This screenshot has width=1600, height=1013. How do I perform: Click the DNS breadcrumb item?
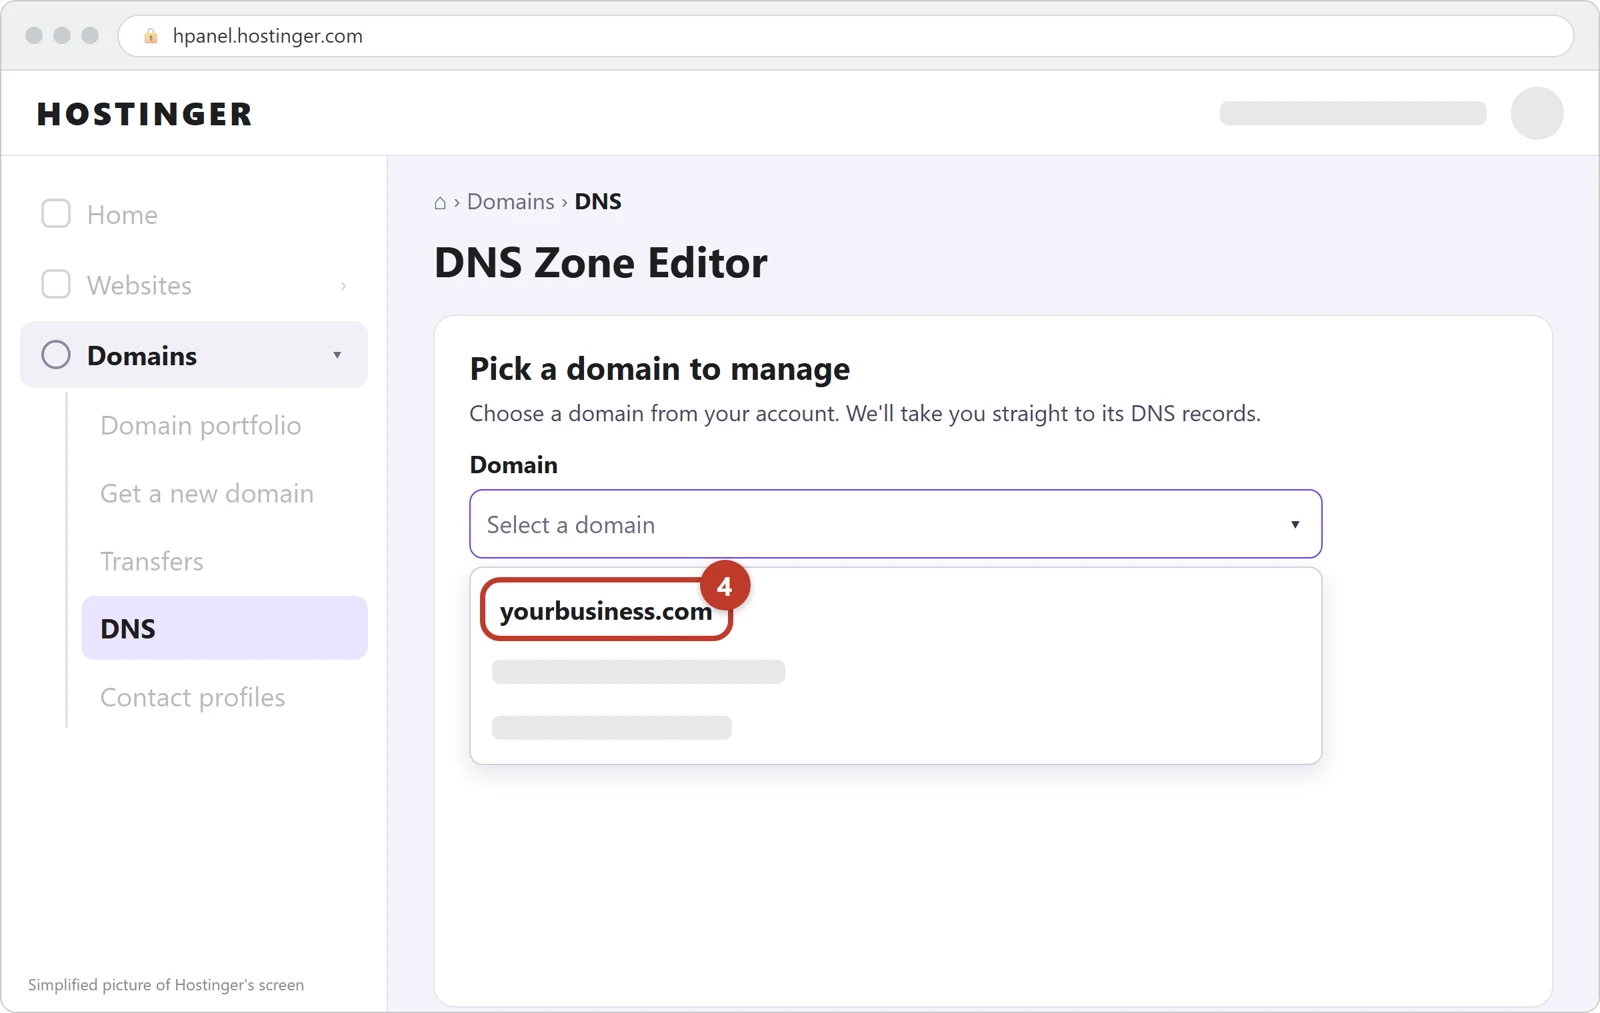coord(598,202)
